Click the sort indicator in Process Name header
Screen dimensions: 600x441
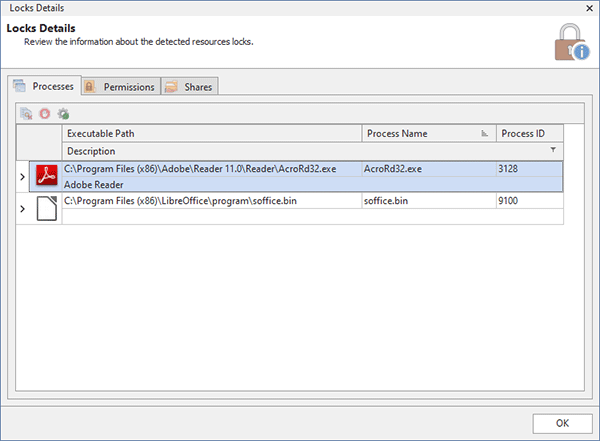click(x=485, y=133)
